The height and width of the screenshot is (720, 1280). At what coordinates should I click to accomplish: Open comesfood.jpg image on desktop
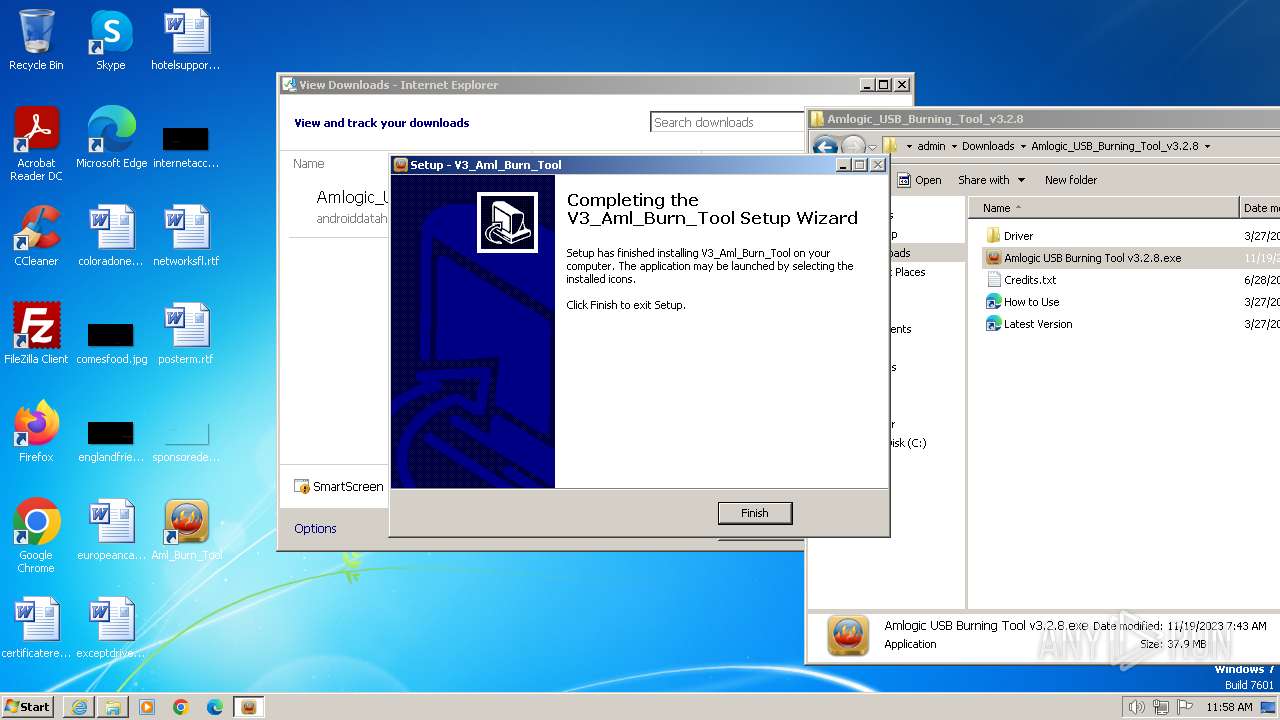pyautogui.click(x=111, y=342)
